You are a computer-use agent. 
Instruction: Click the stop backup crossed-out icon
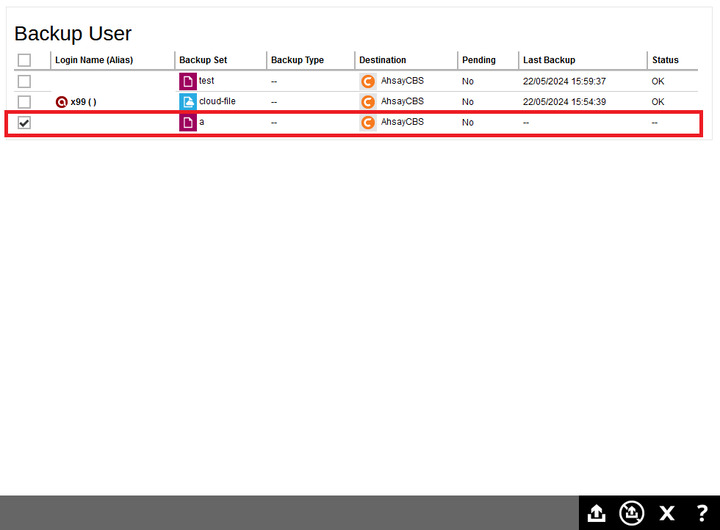click(x=631, y=513)
